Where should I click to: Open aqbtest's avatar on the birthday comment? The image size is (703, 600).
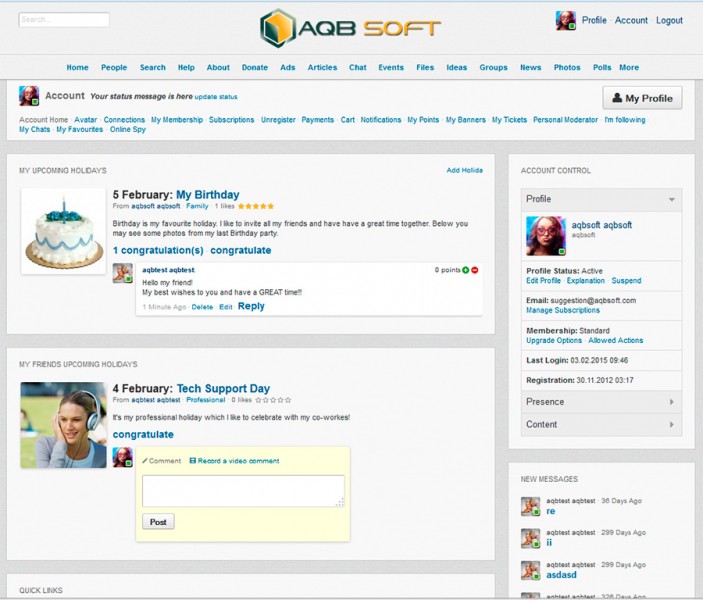point(123,273)
